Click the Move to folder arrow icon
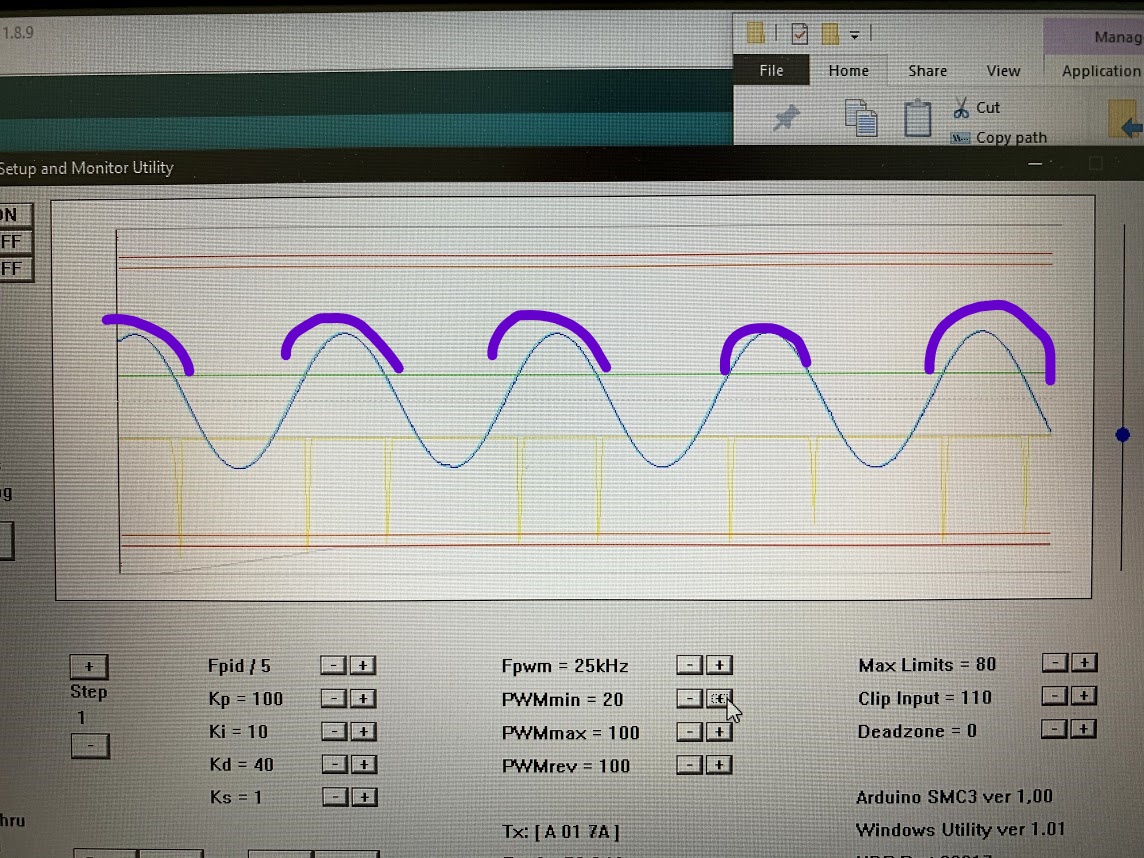1144x858 pixels. pyautogui.click(x=1126, y=120)
